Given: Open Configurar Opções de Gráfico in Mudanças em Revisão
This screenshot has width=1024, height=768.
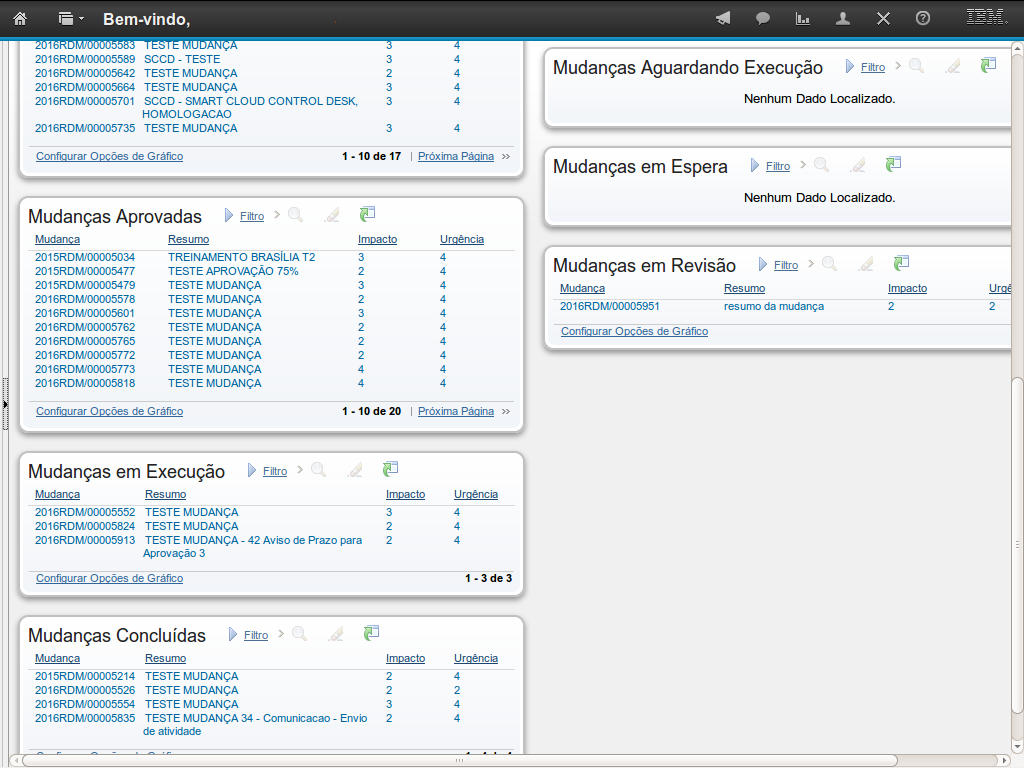Looking at the screenshot, I should pyautogui.click(x=634, y=331).
